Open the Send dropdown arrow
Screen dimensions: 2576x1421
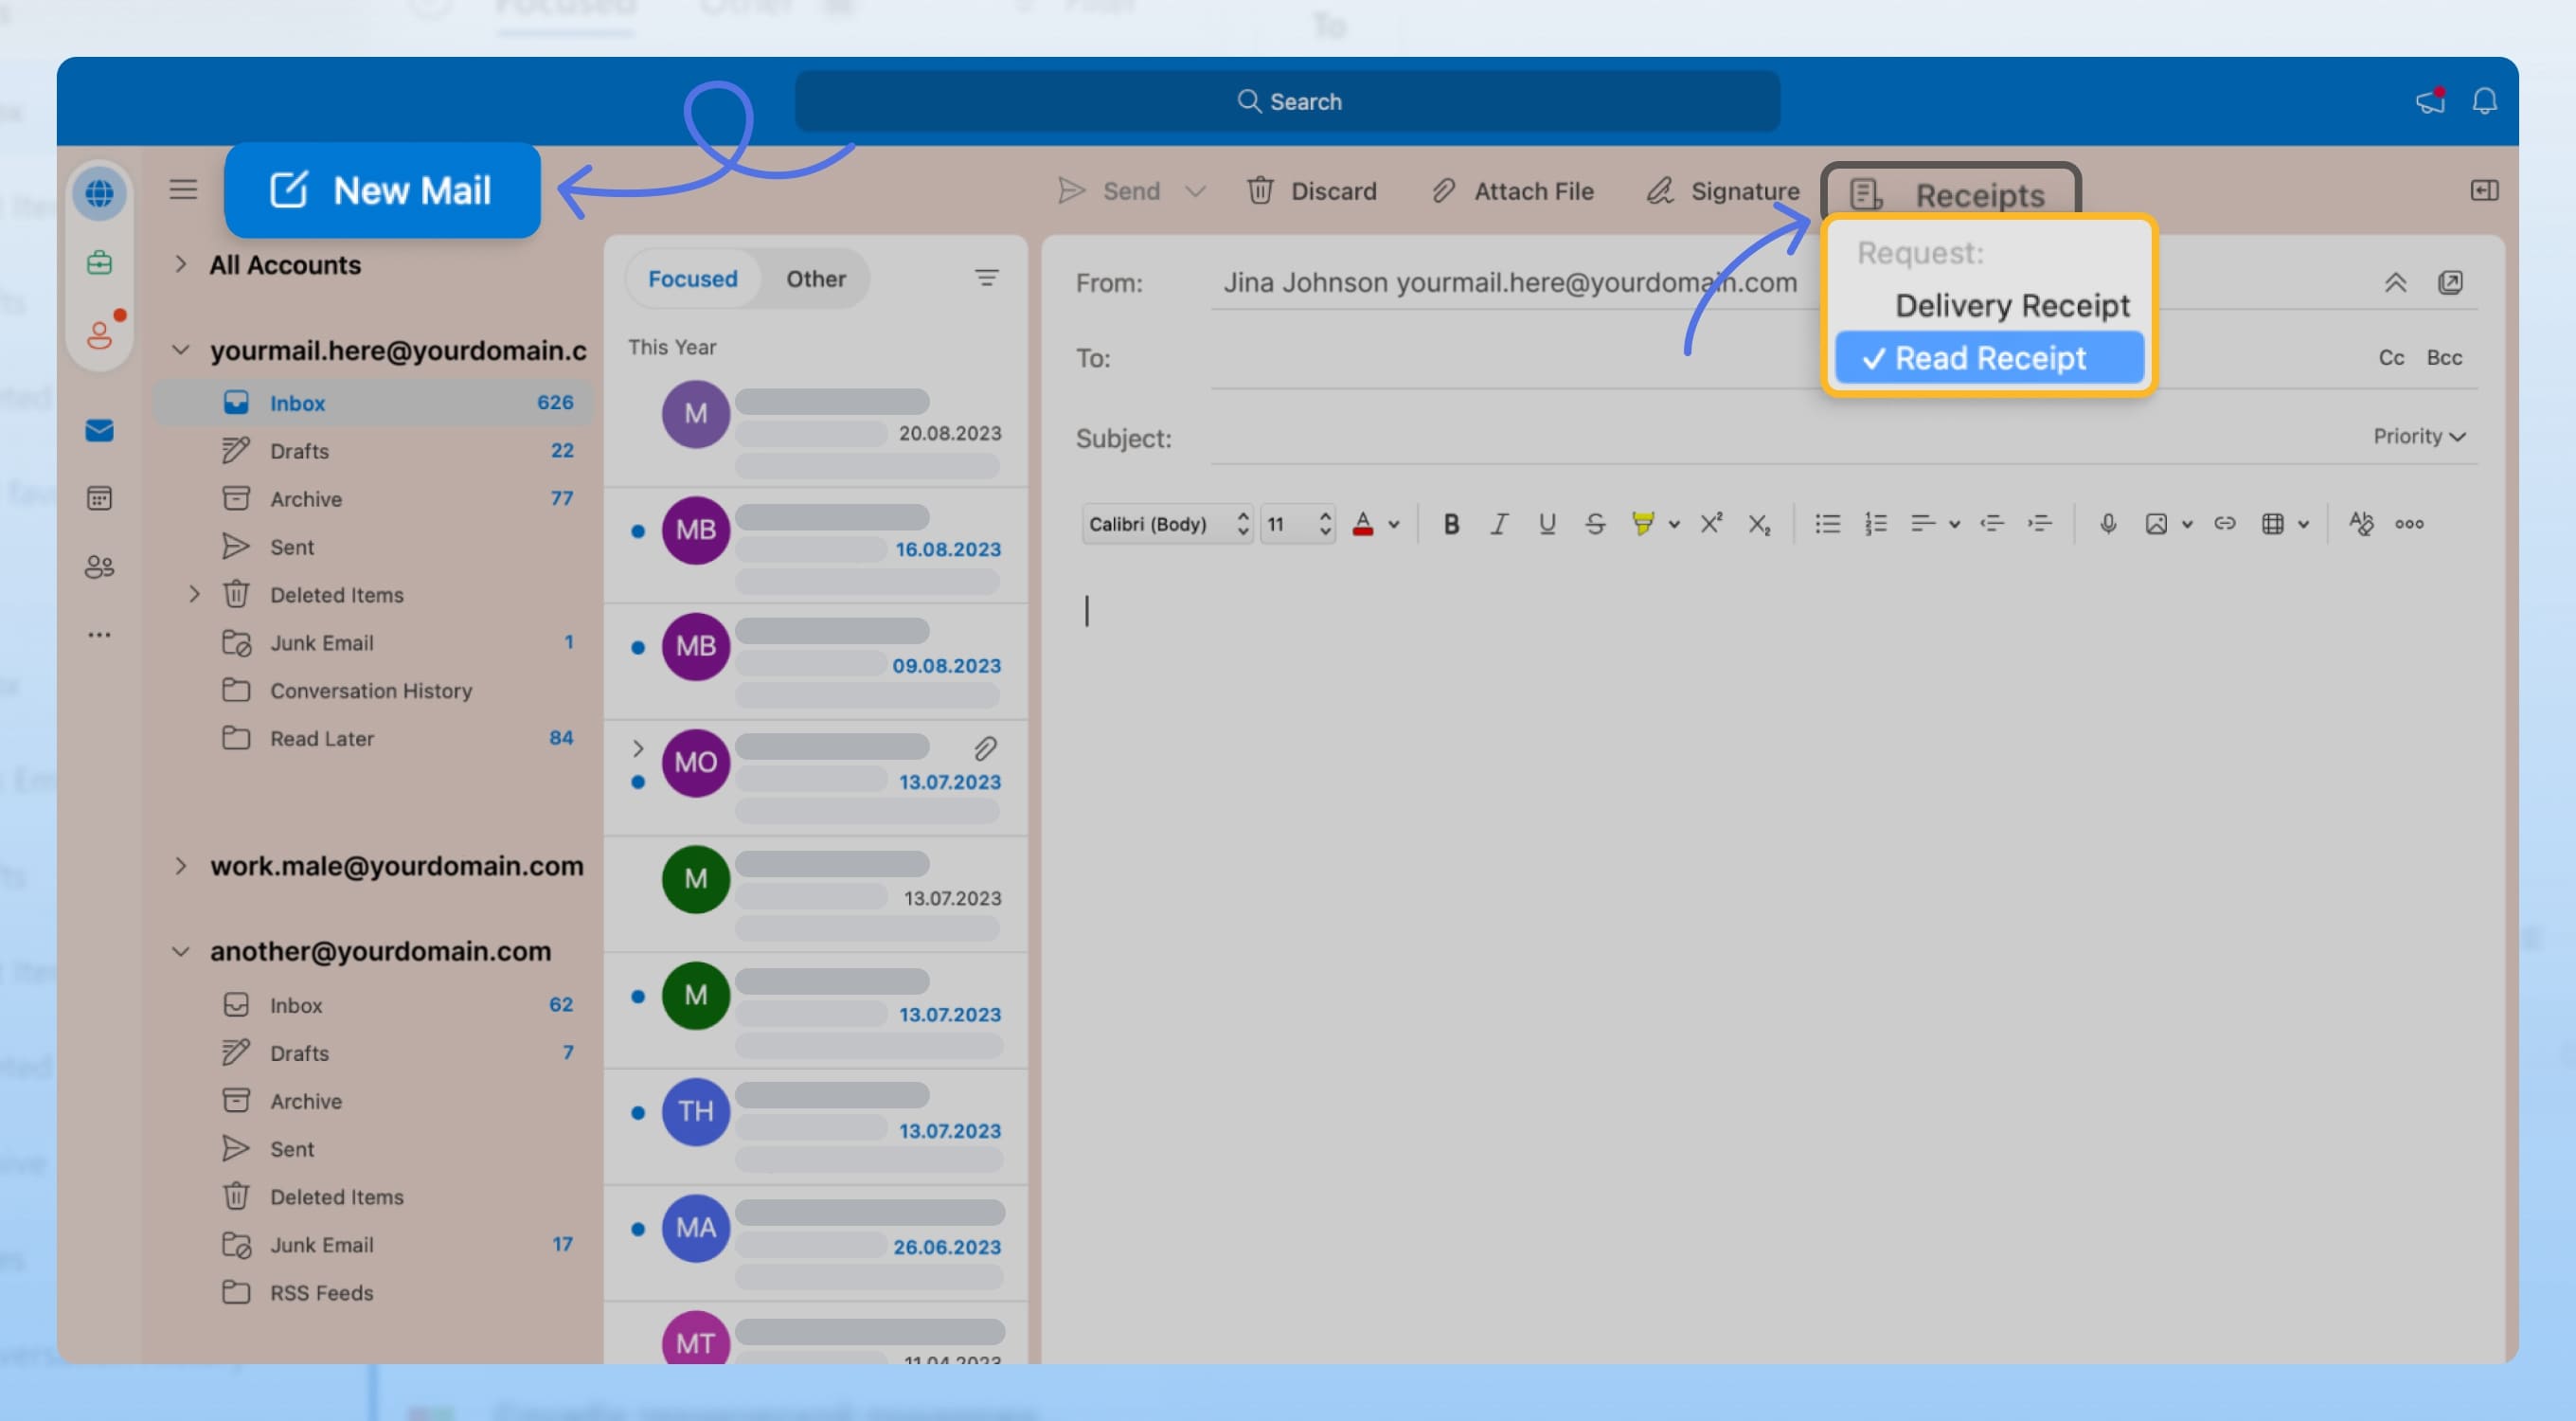pos(1194,190)
